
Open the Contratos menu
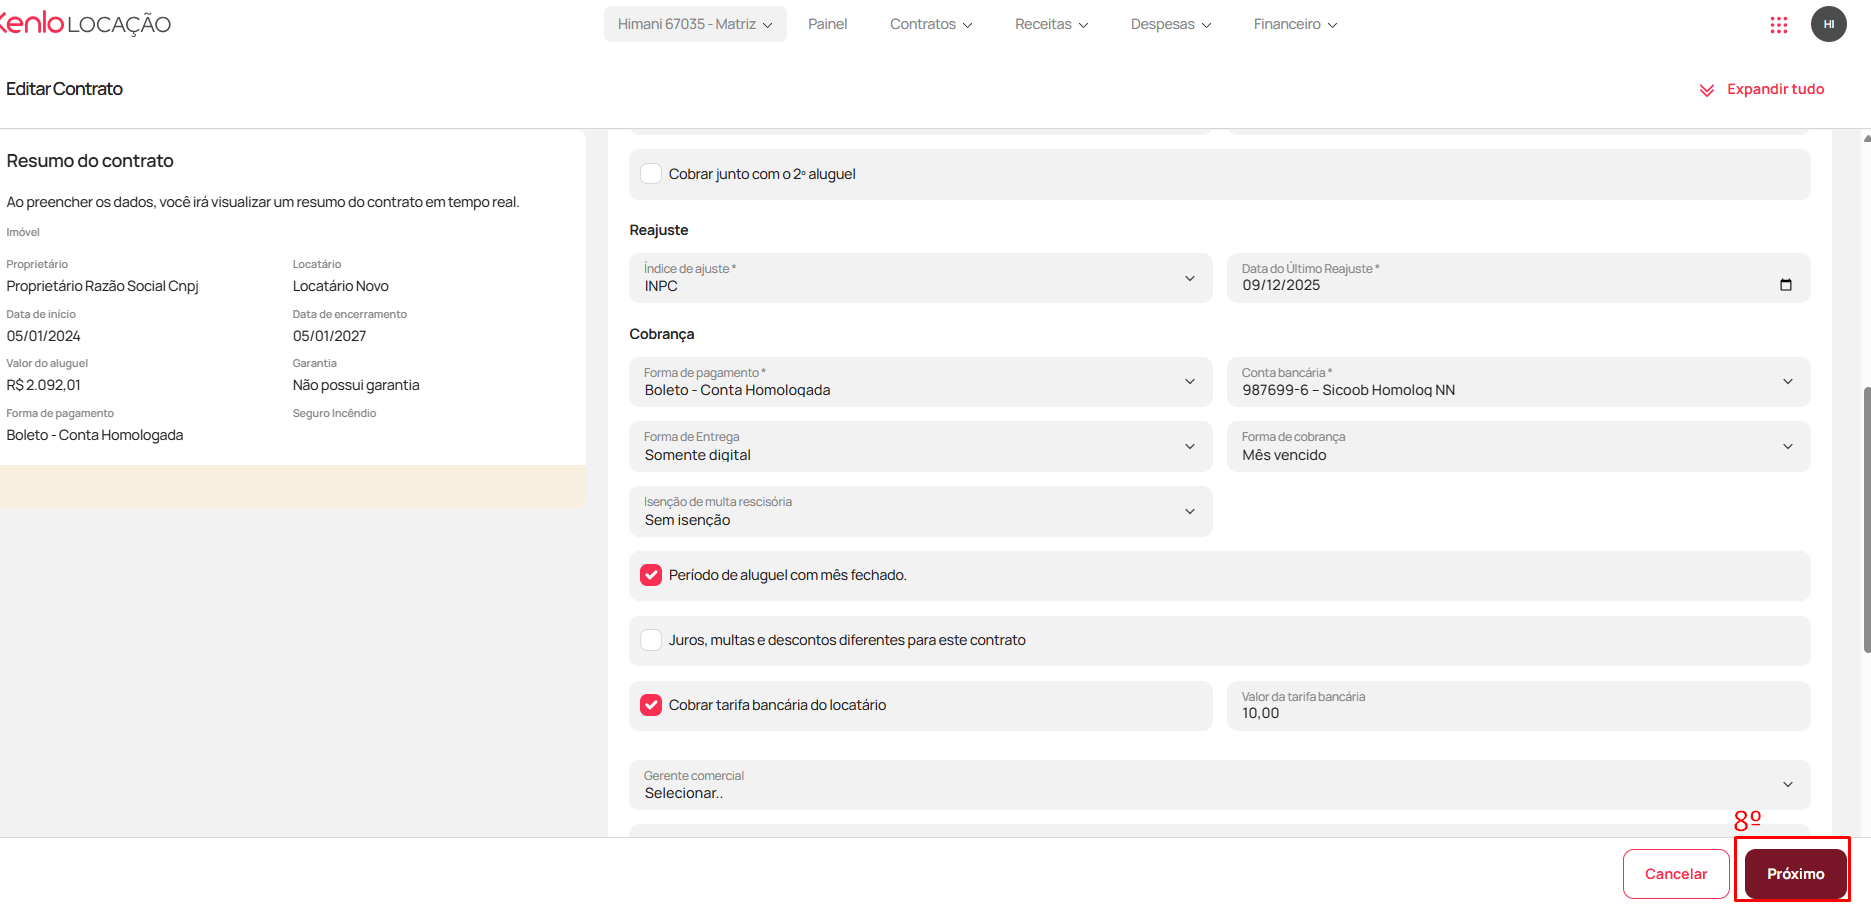931,24
